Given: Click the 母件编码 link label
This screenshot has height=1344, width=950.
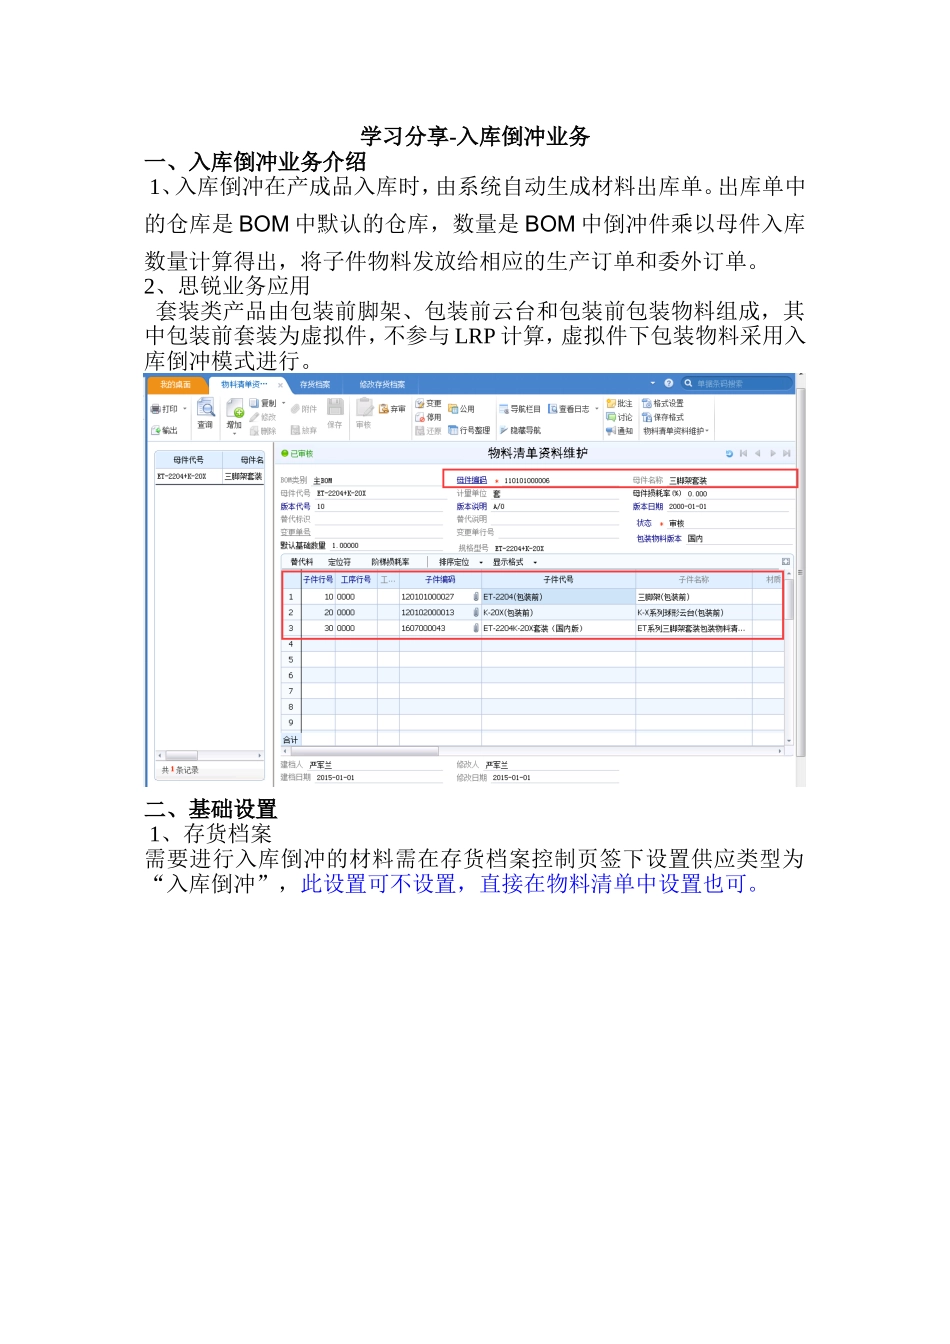Looking at the screenshot, I should tap(472, 480).
